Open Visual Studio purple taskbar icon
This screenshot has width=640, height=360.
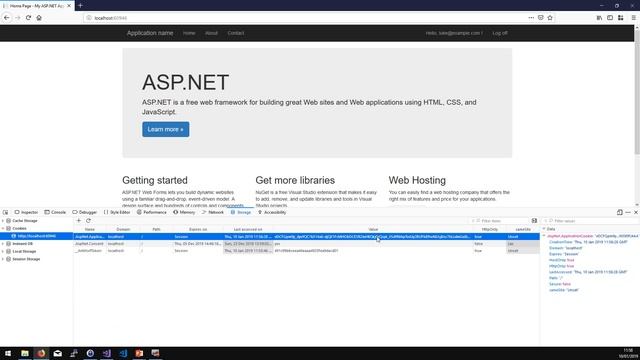click(107, 353)
